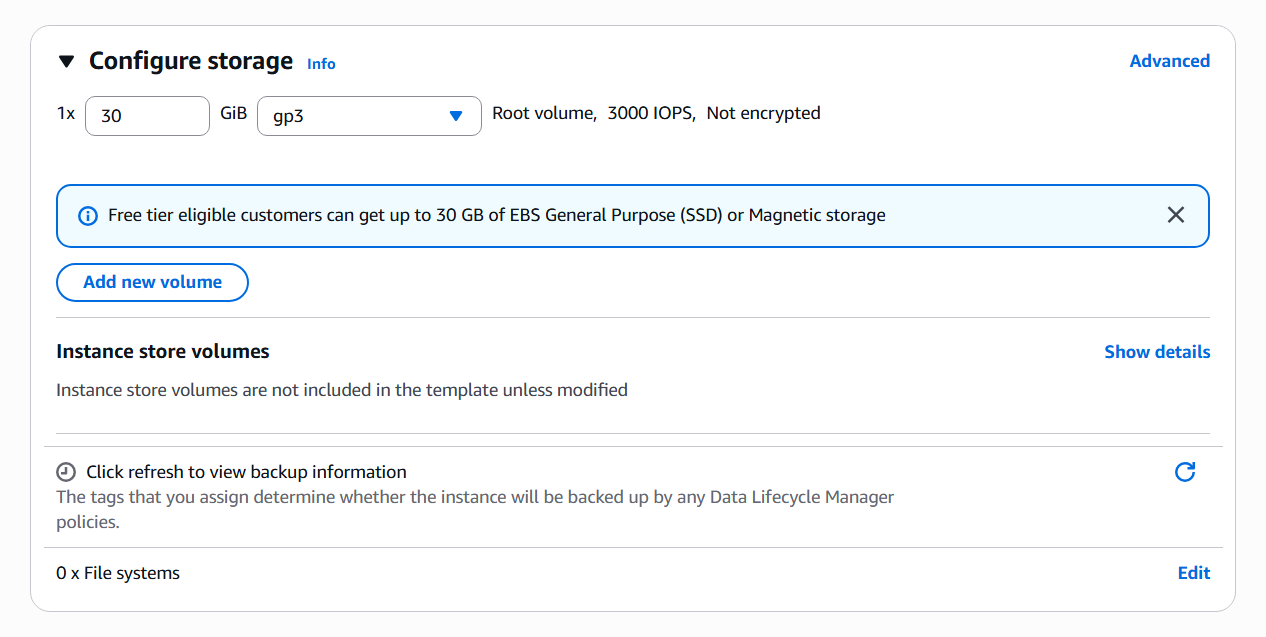
Task: Edit the file systems
Action: 1194,573
